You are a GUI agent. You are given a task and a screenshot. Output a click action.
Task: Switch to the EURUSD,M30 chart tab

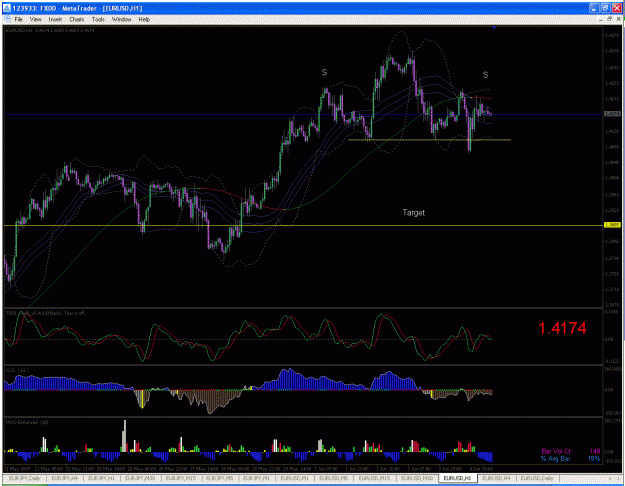click(417, 478)
